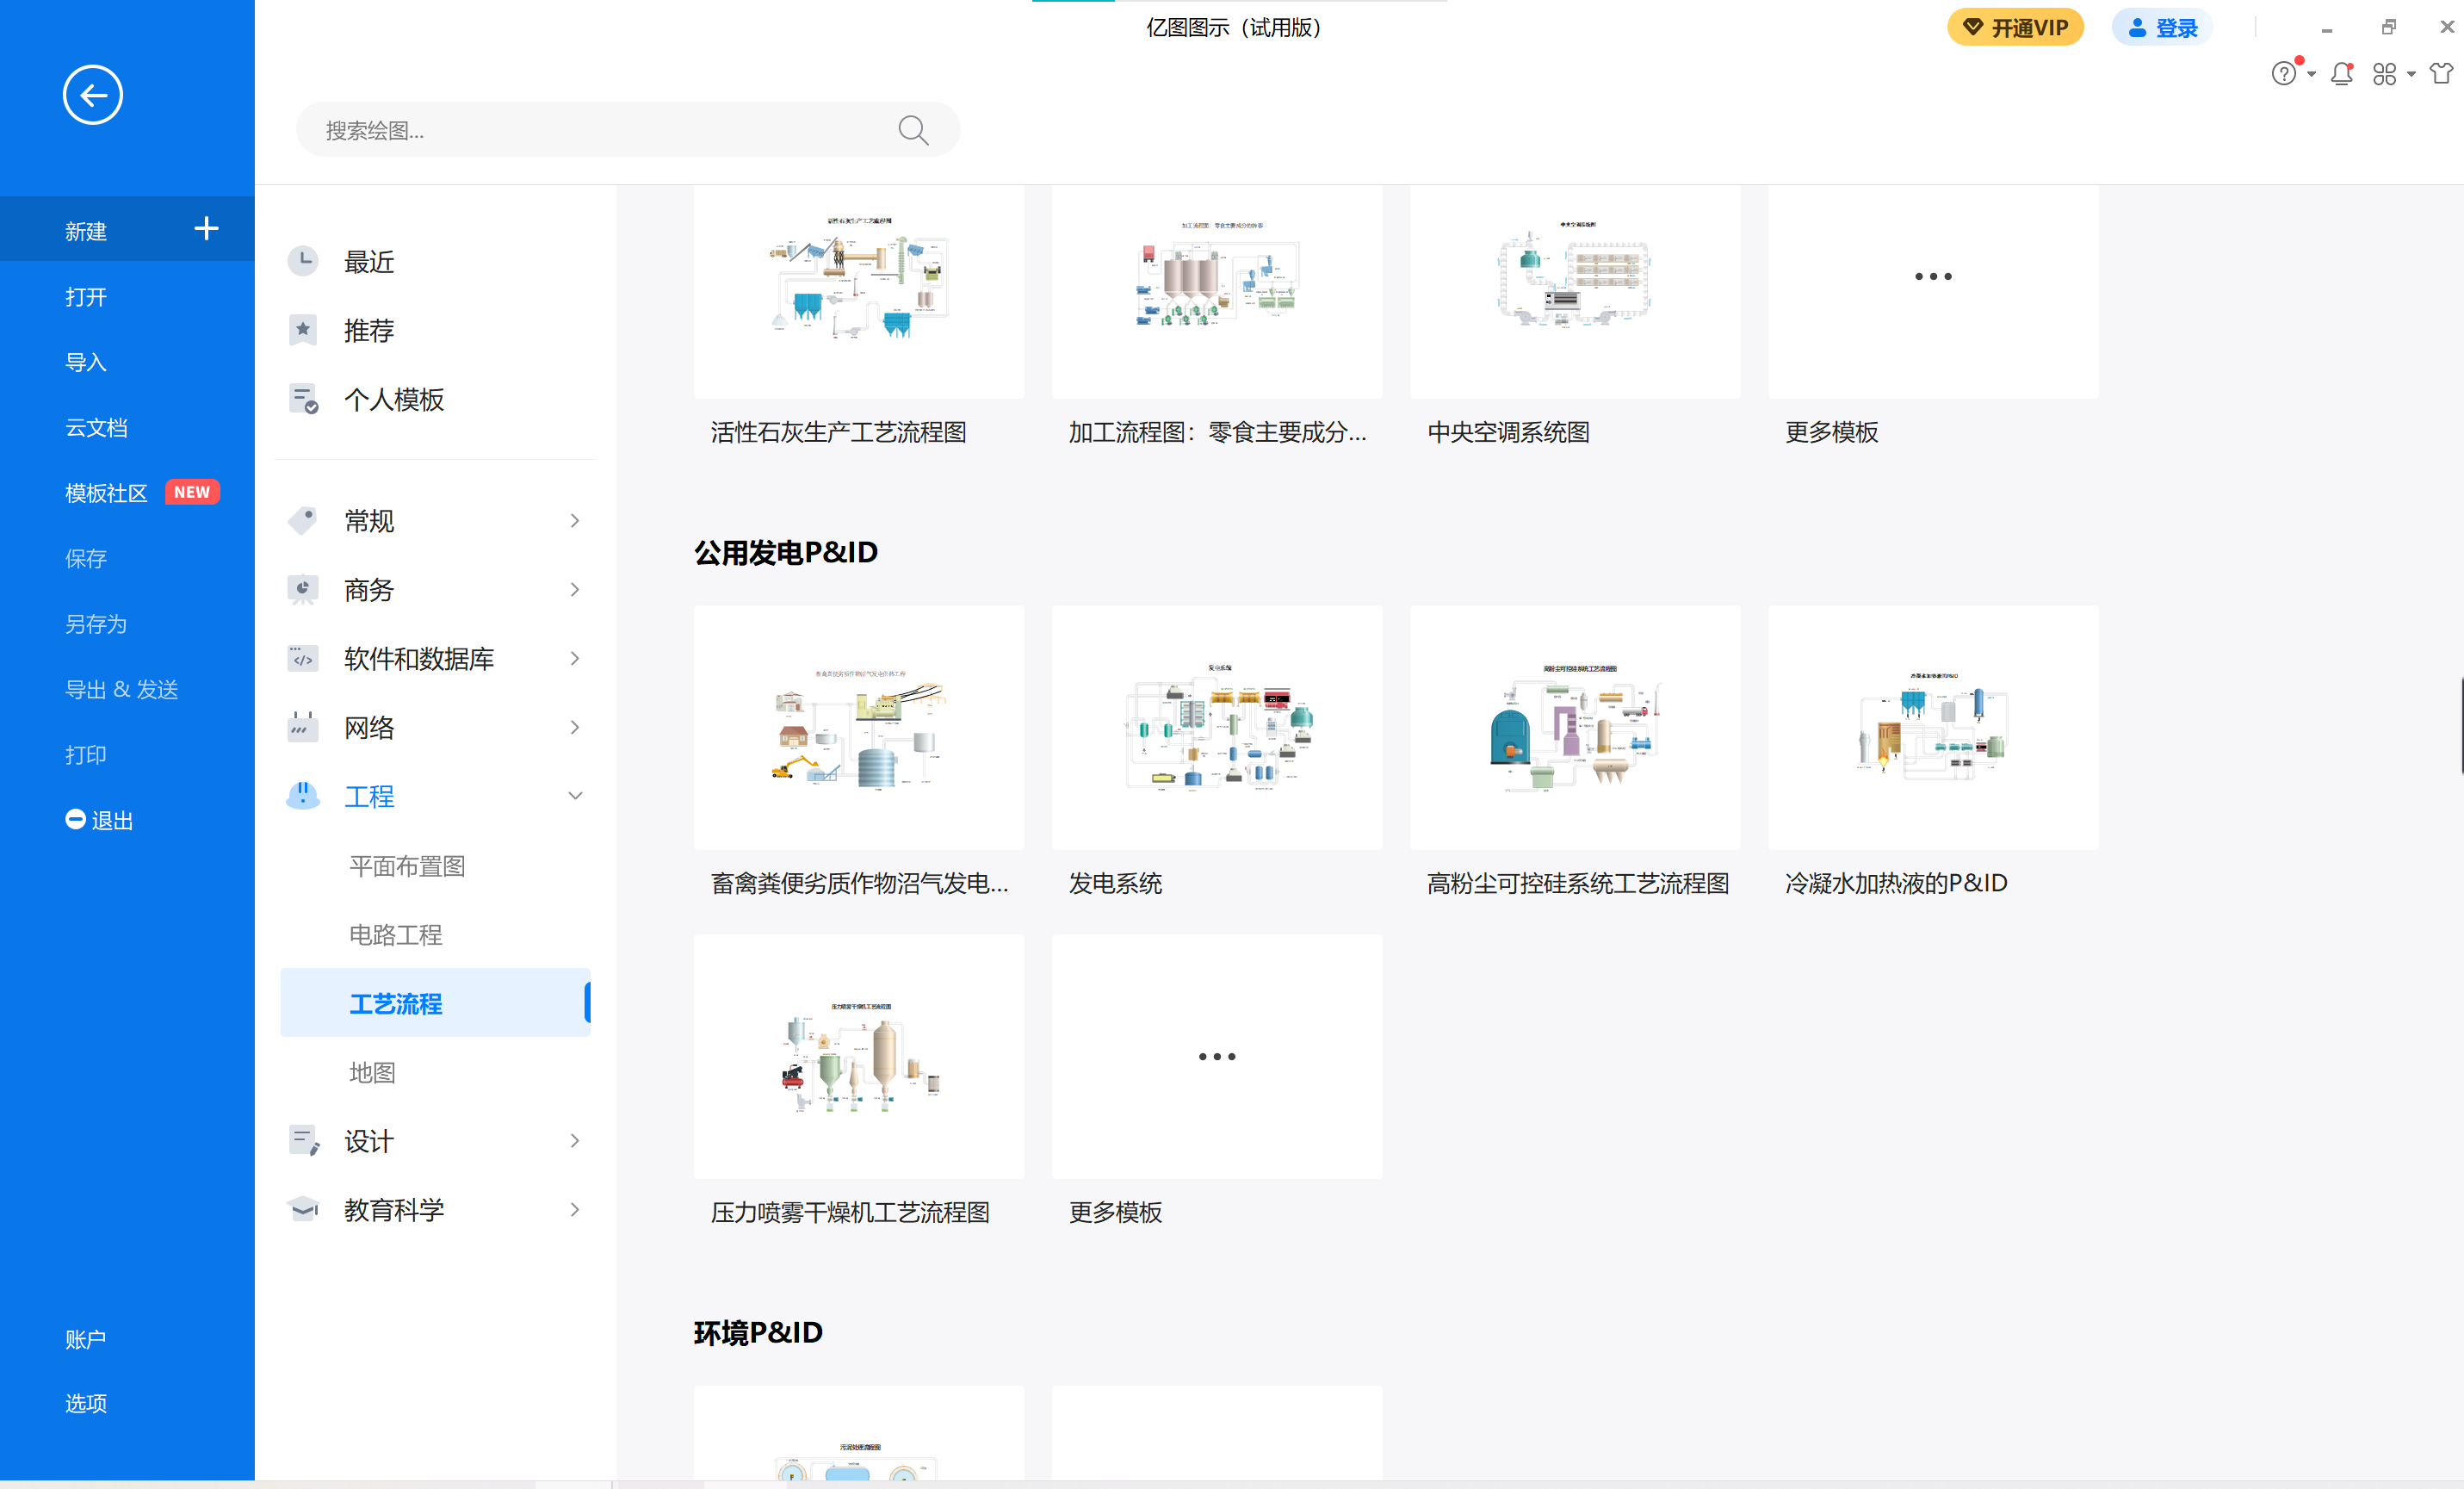Expand the 教育科学 category chevron
The width and height of the screenshot is (2464, 1489).
[575, 1209]
